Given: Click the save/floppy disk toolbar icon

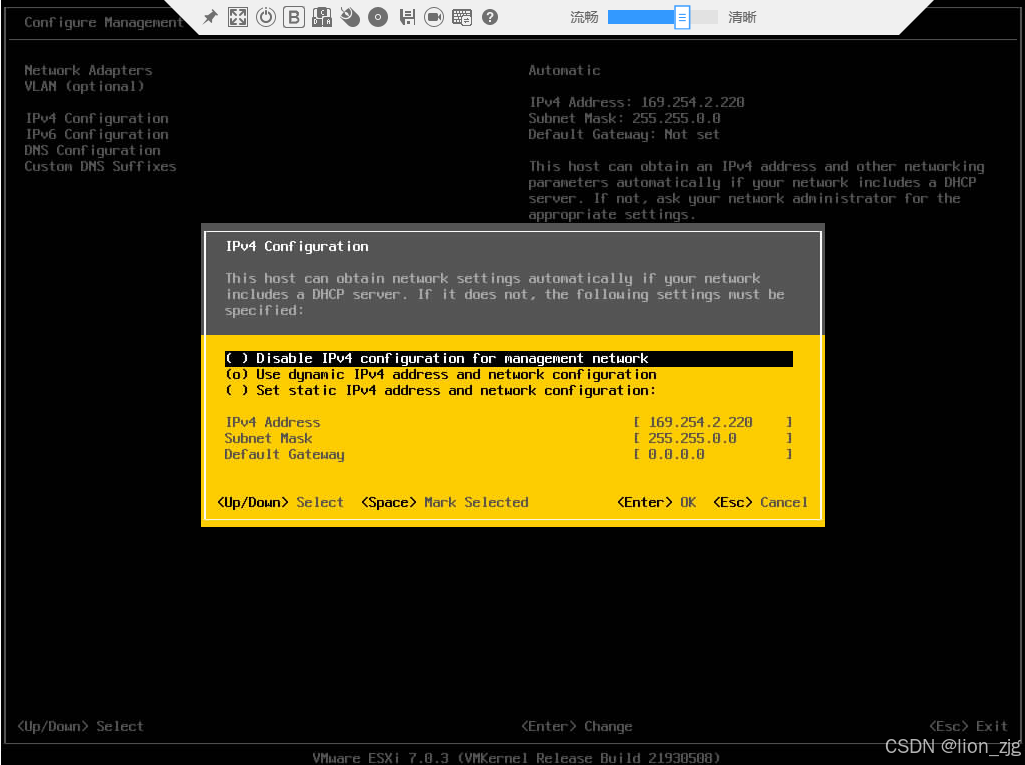Looking at the screenshot, I should click(x=406, y=17).
